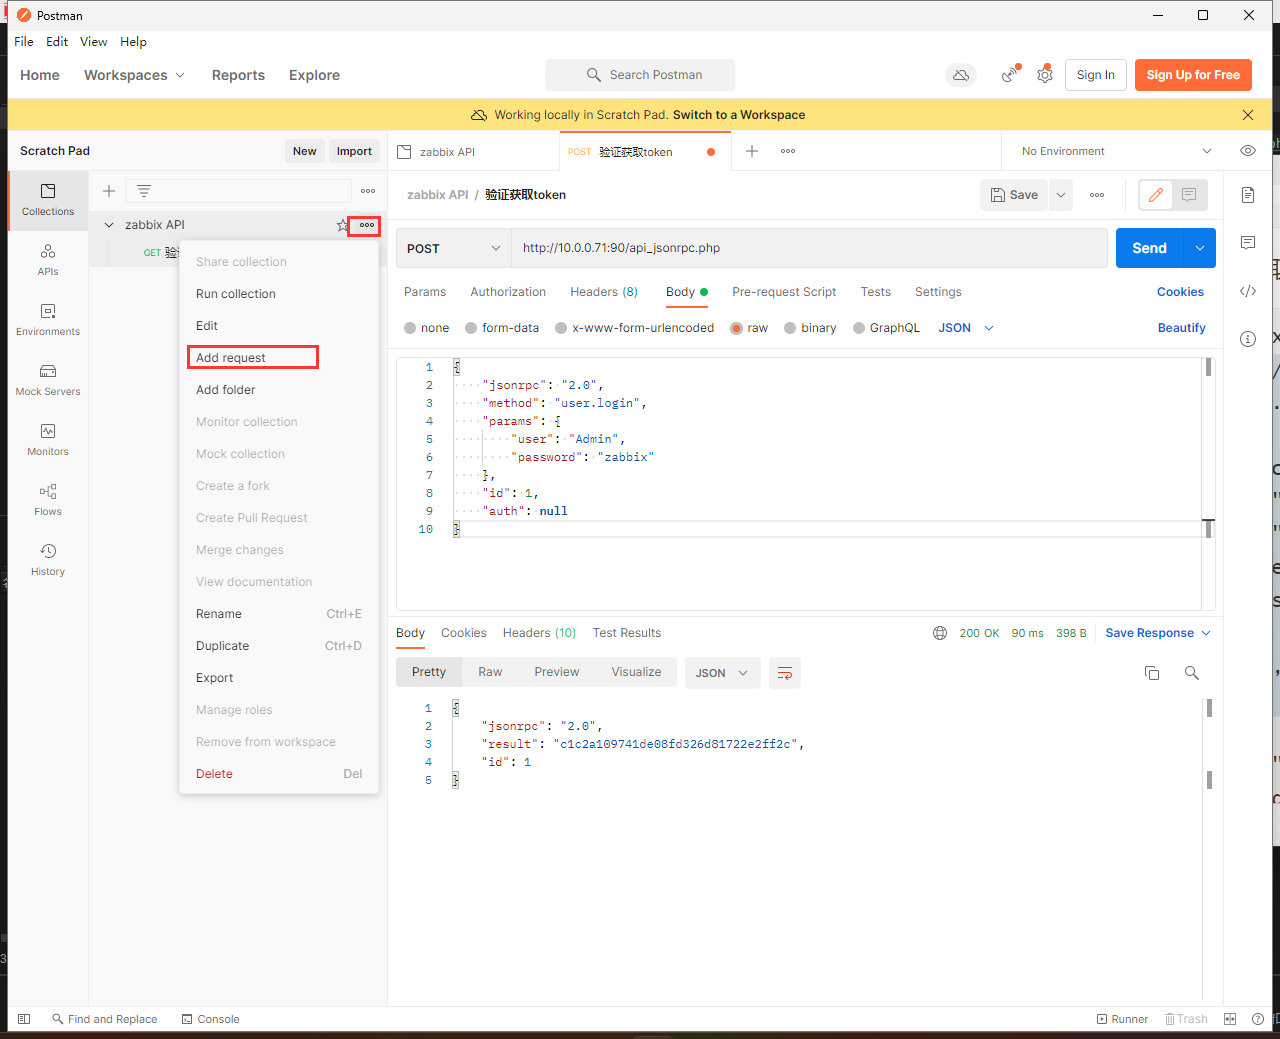1280x1039 pixels.
Task: Search within the response body
Action: point(1192,673)
